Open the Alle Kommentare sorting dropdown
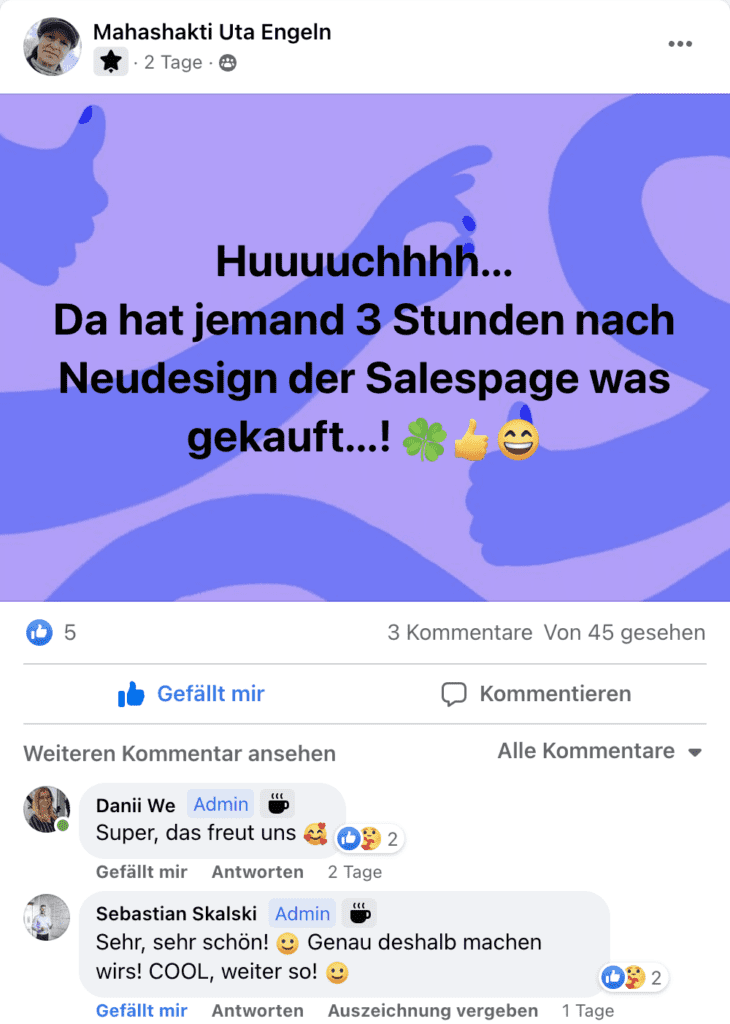 coord(600,751)
